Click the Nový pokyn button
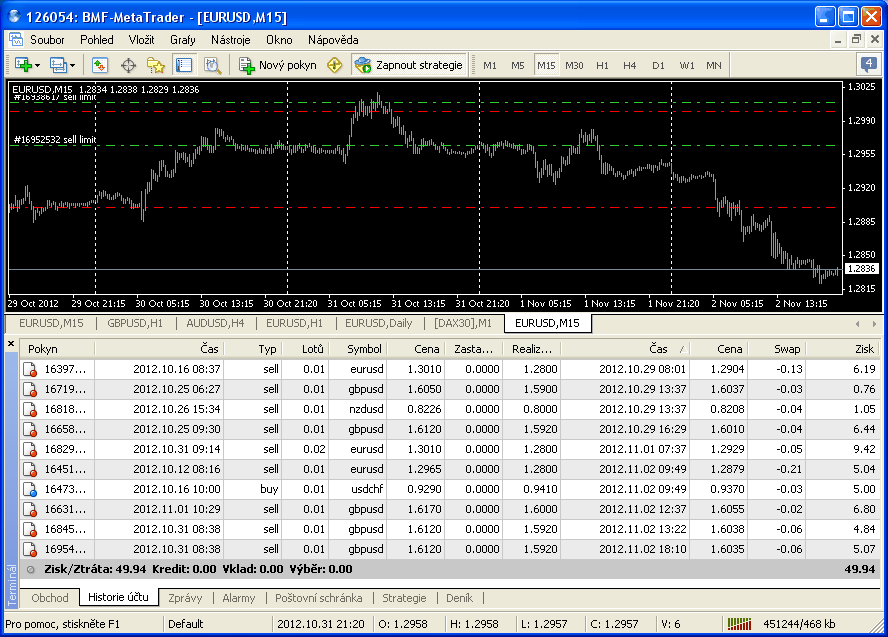 click(278, 65)
